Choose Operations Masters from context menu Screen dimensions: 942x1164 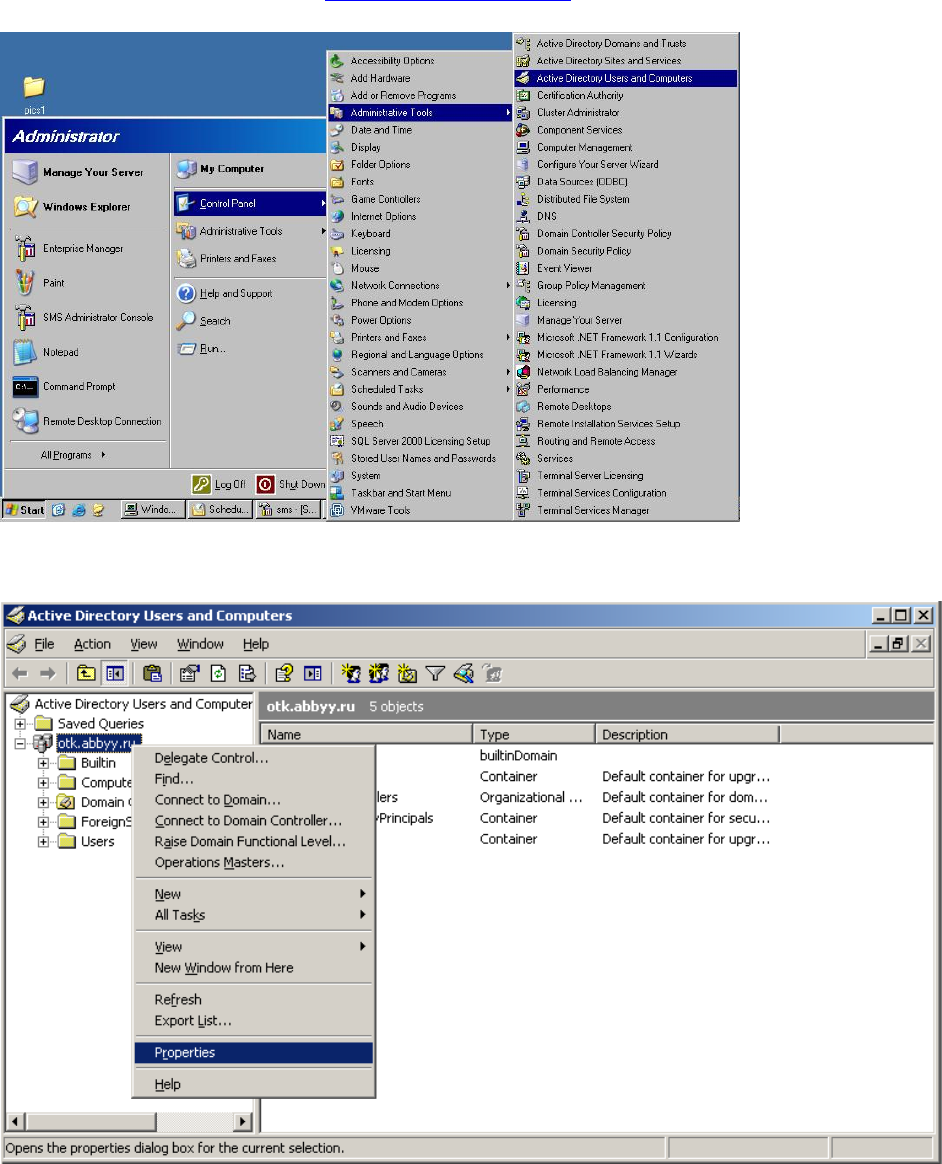coord(254,863)
